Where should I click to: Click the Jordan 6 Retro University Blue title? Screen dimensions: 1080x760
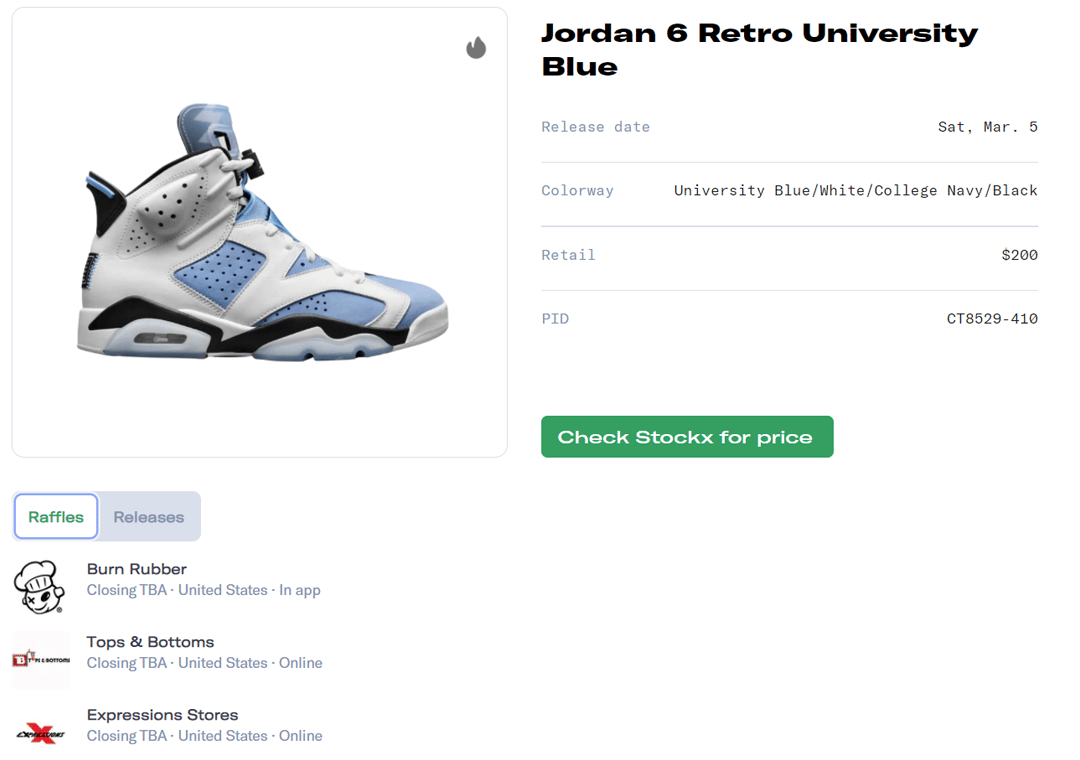(x=759, y=49)
